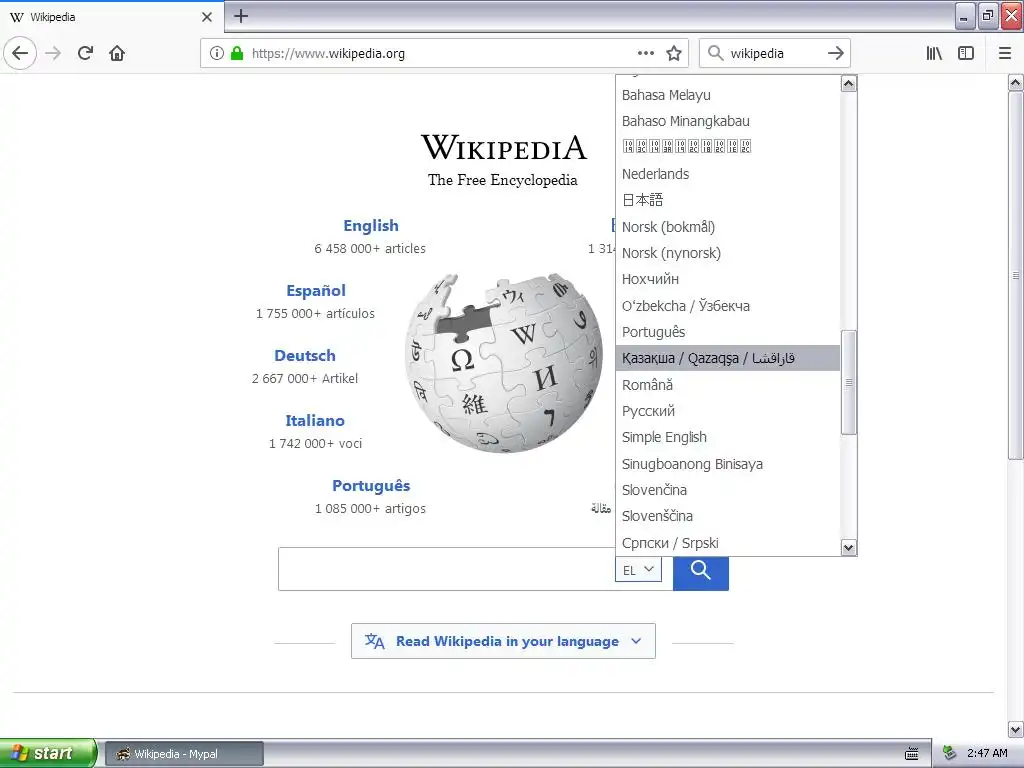Click the Wikipedia - Mypal taskbar item

pos(184,754)
